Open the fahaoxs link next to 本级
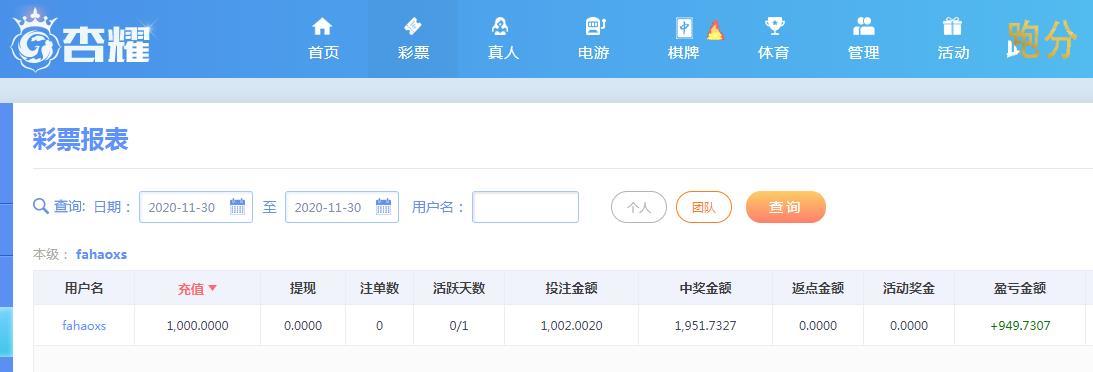The image size is (1093, 372). [102, 254]
